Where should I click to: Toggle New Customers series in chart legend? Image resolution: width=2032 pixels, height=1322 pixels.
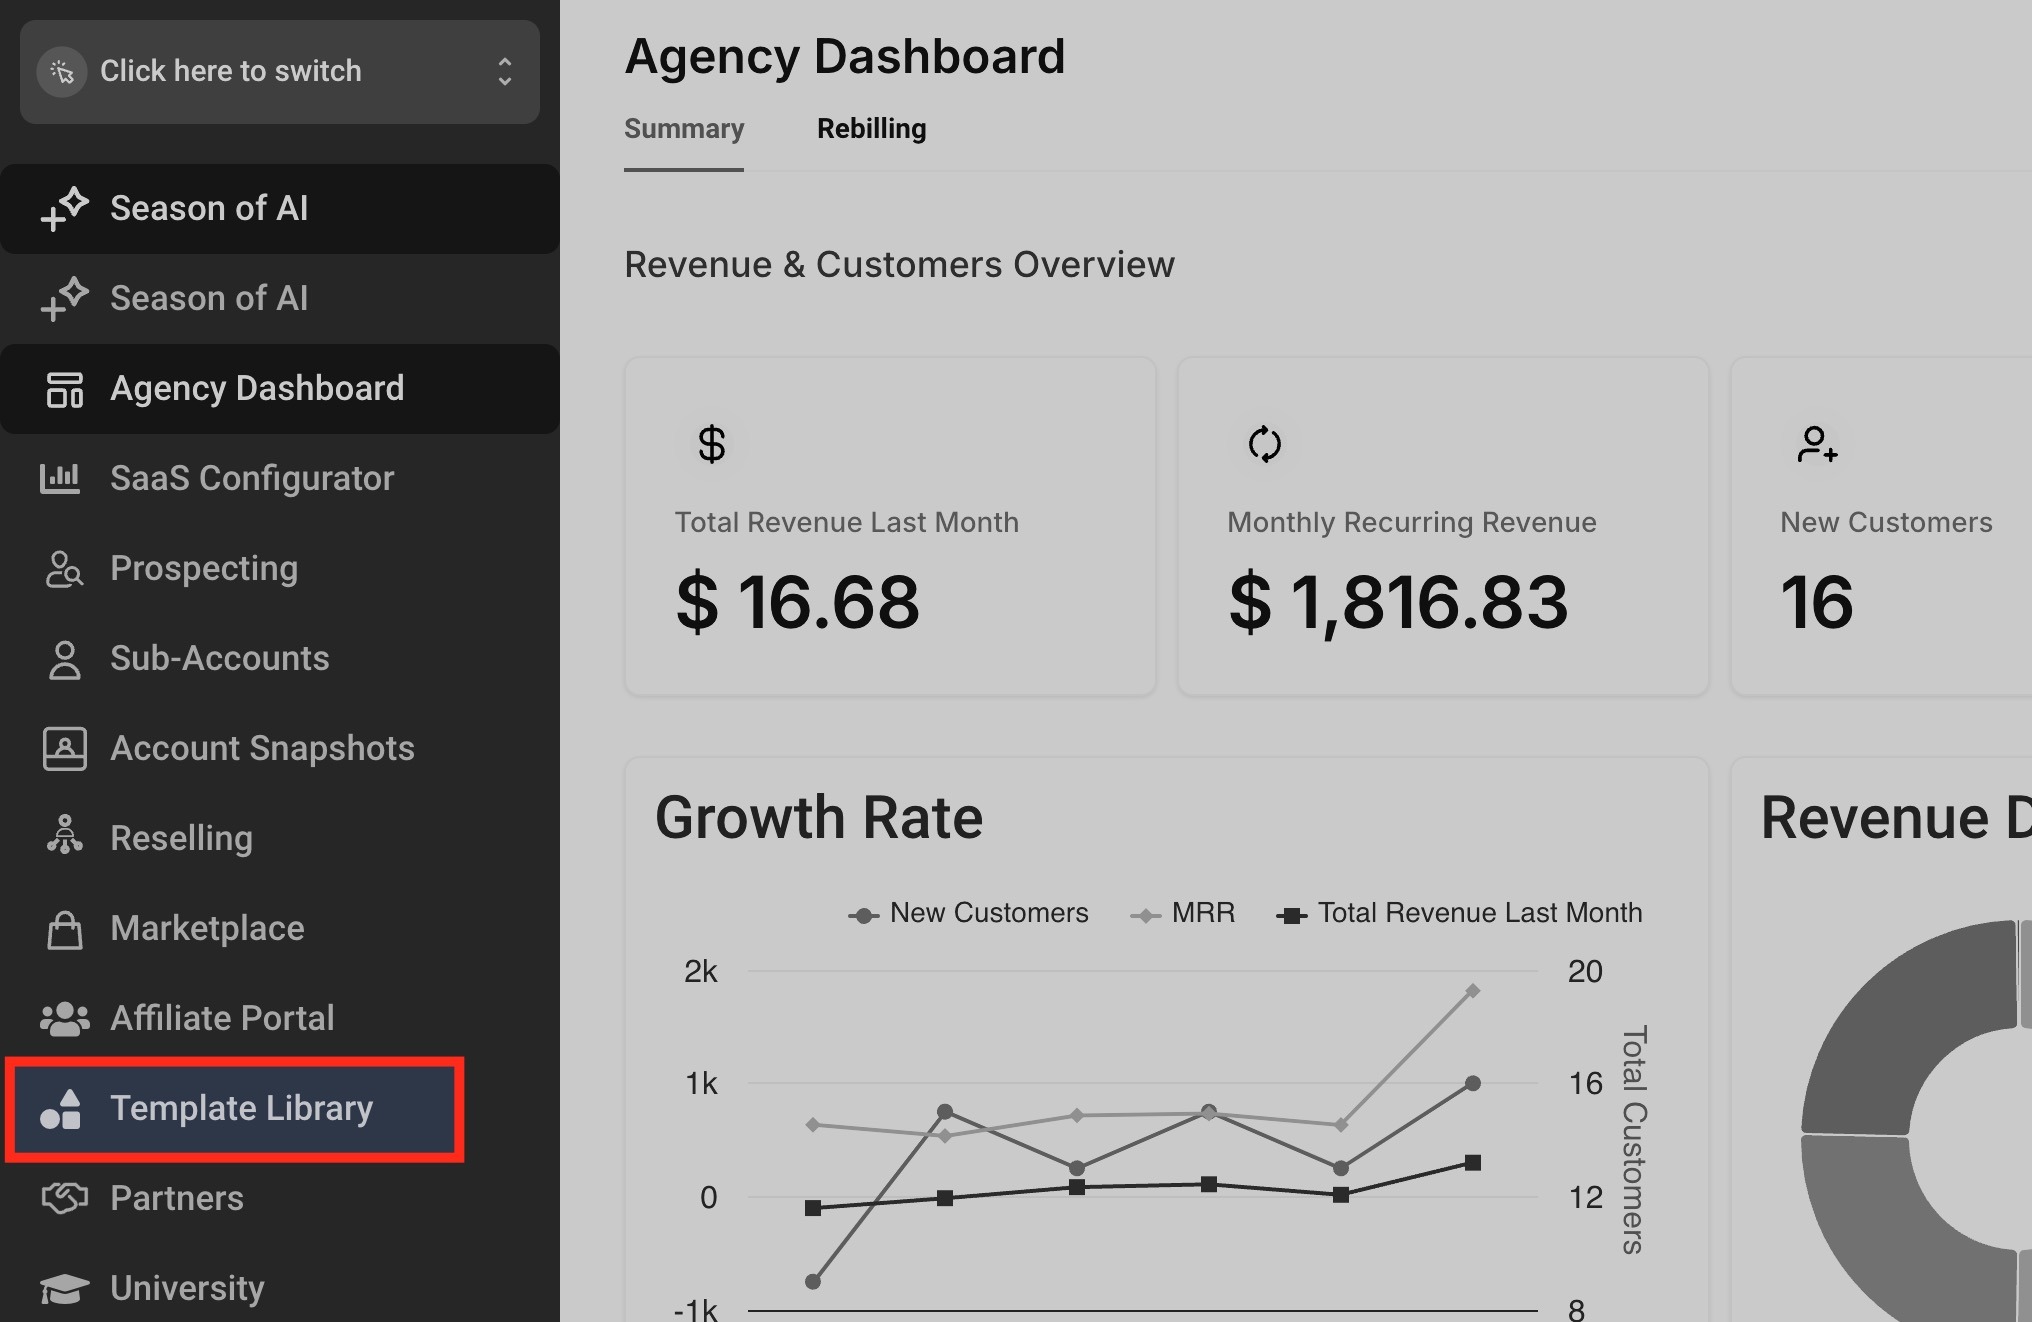tap(968, 913)
